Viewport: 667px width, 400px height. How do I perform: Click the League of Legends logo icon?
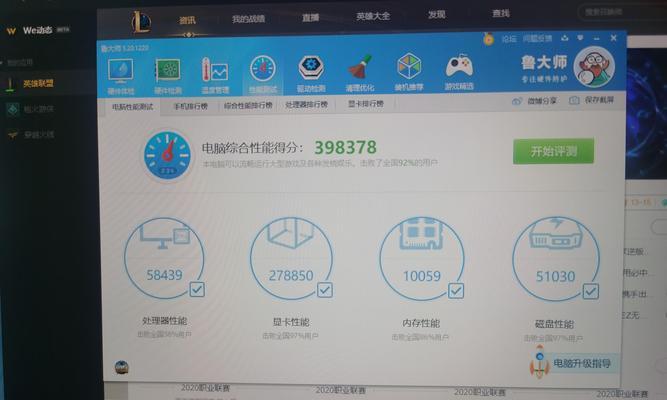141,22
